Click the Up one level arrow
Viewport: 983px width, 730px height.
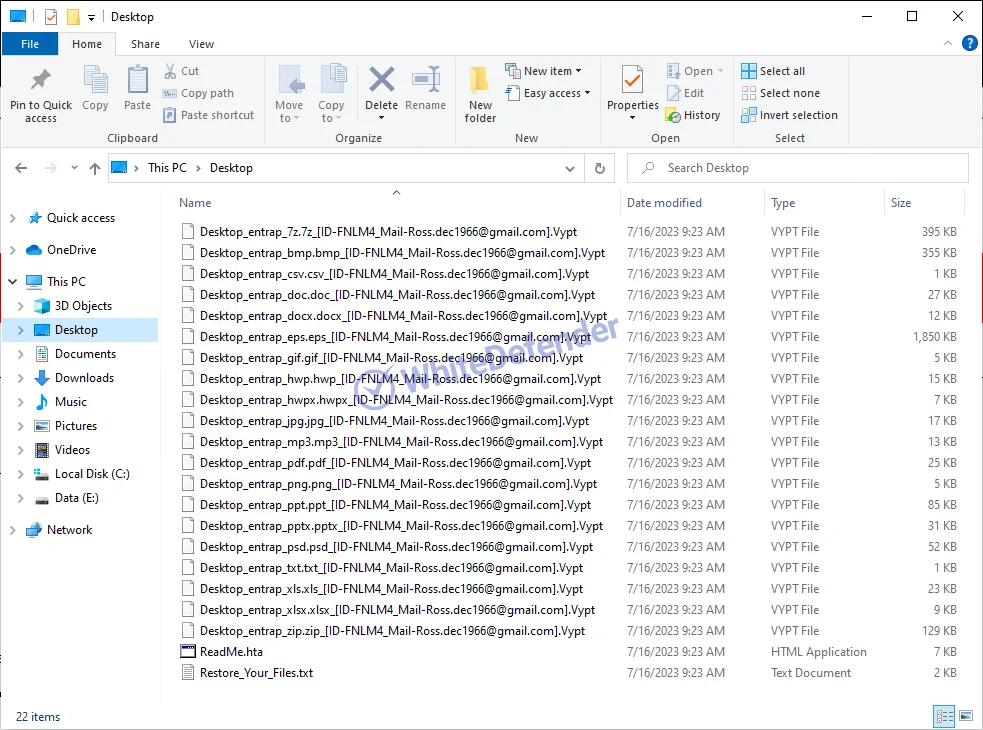click(x=95, y=168)
